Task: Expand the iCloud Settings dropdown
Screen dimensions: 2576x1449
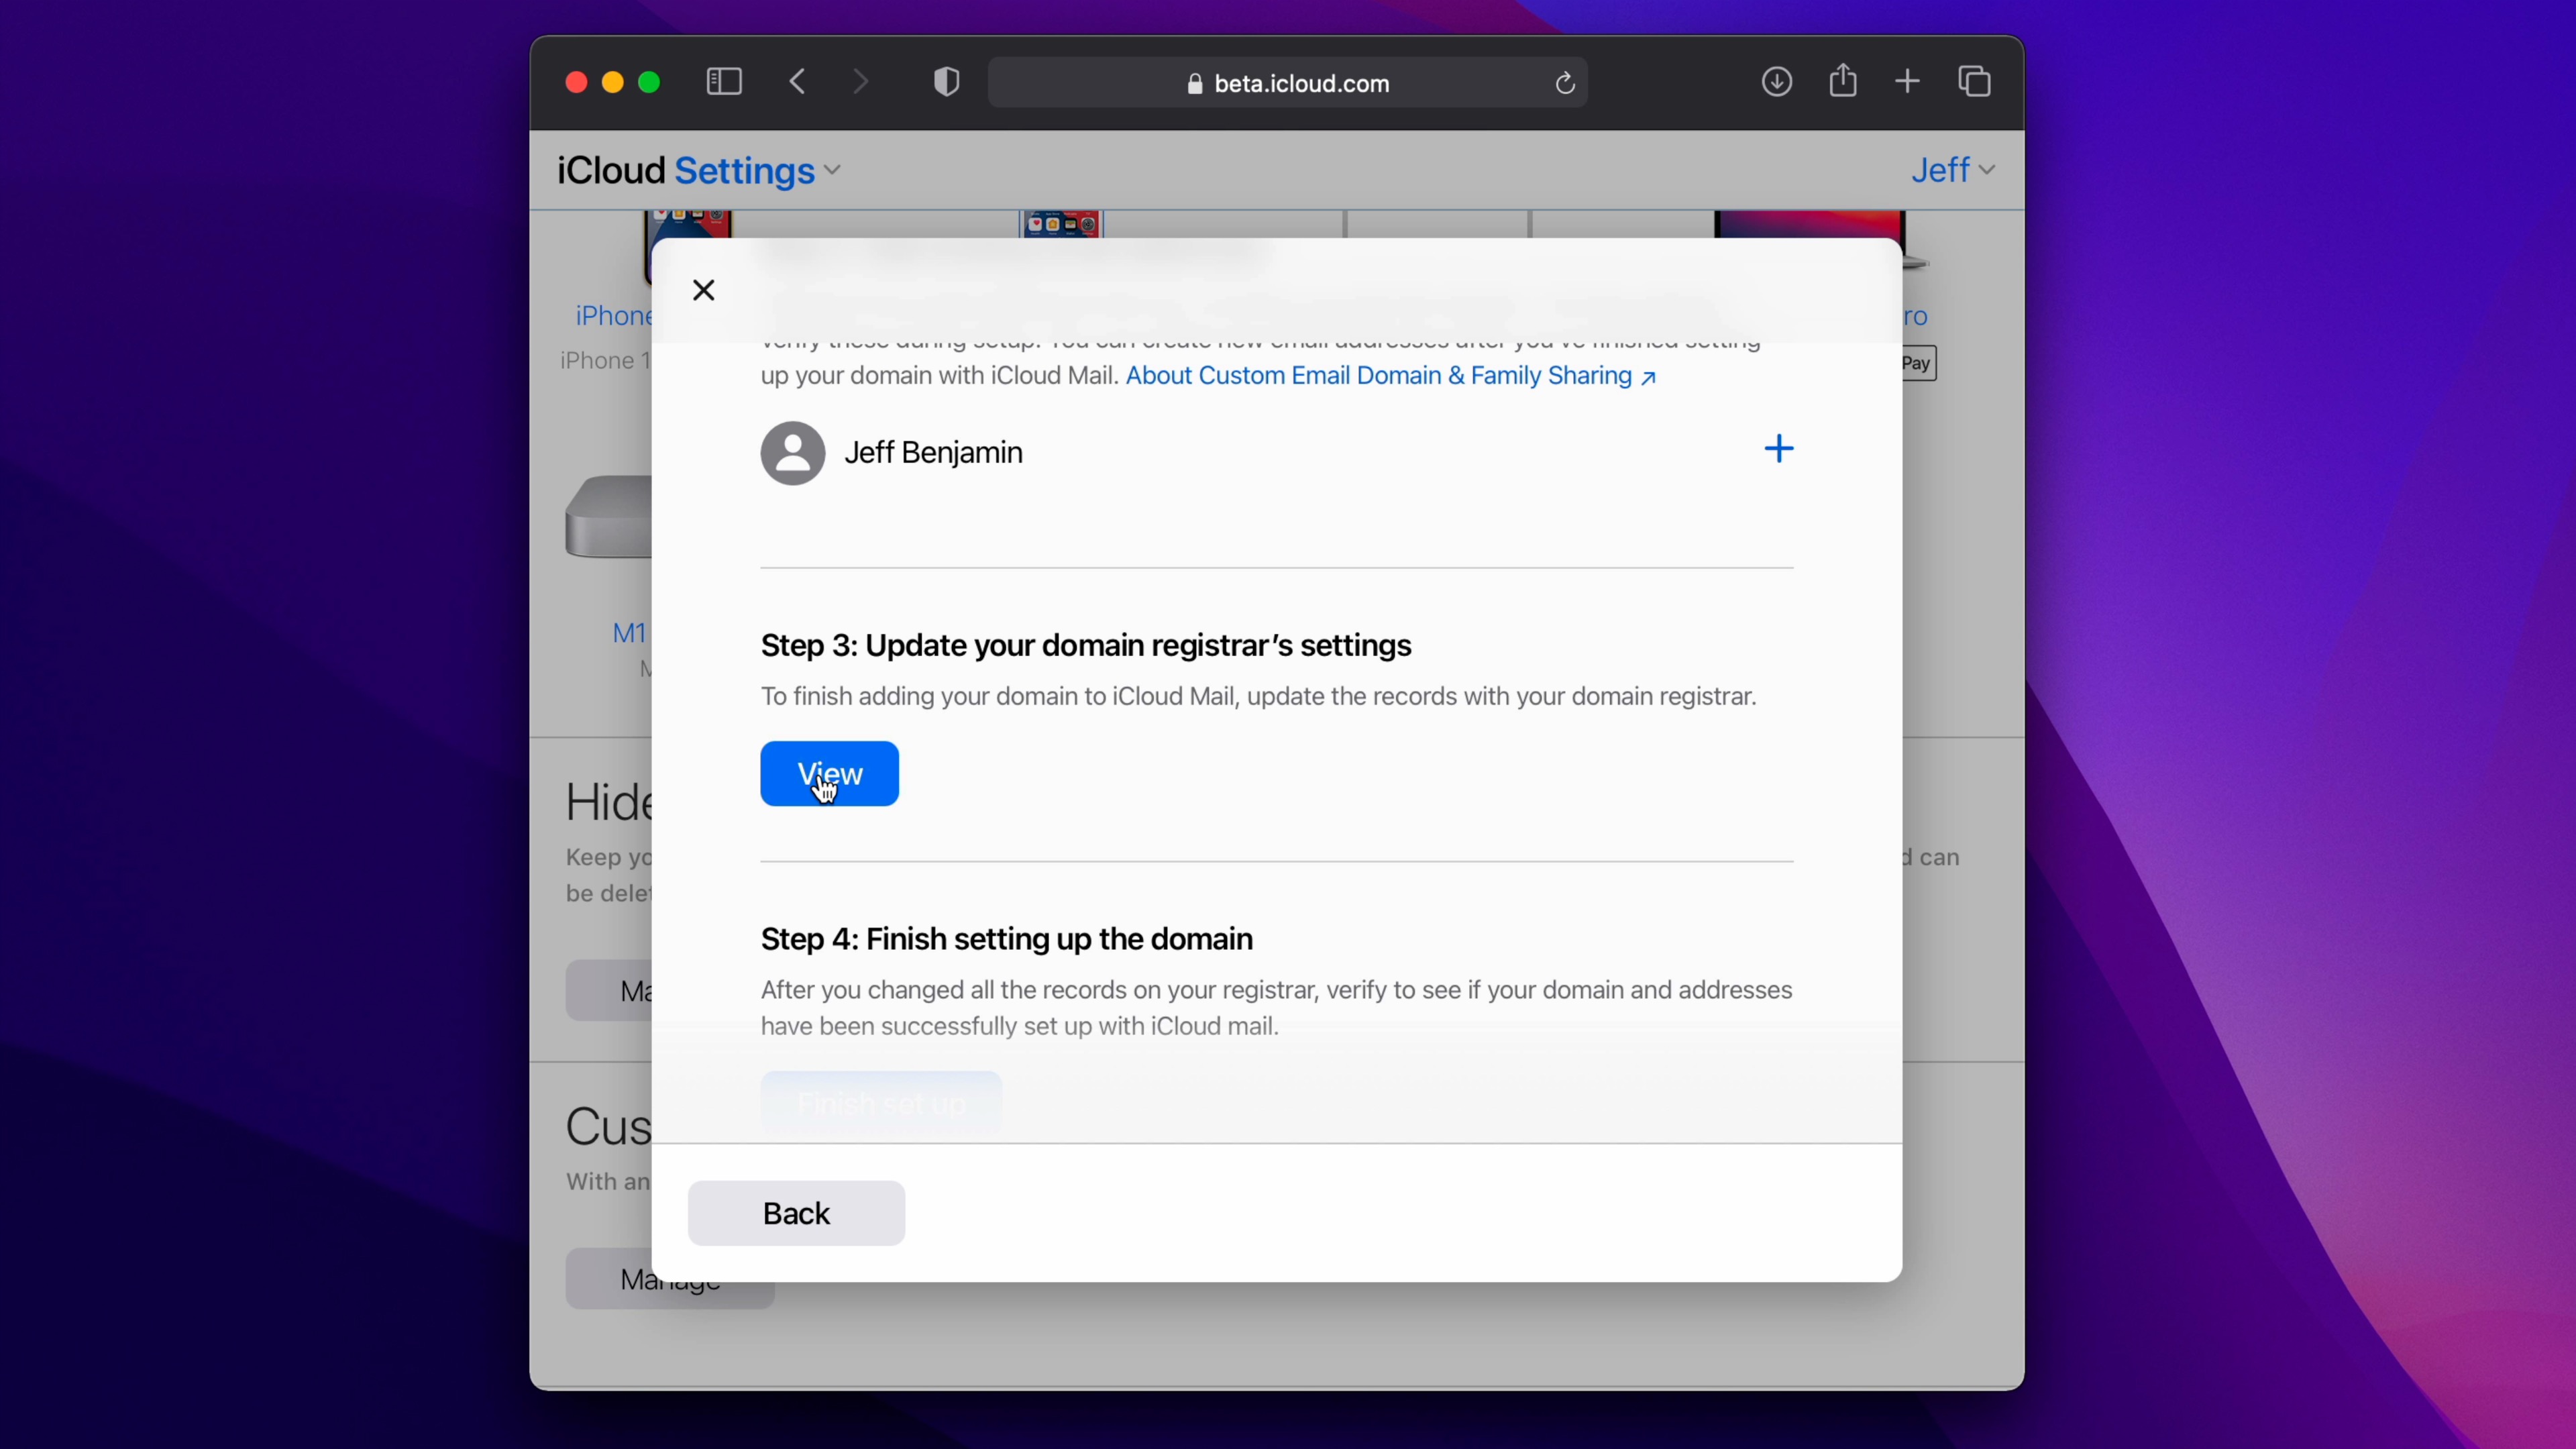Action: (833, 170)
